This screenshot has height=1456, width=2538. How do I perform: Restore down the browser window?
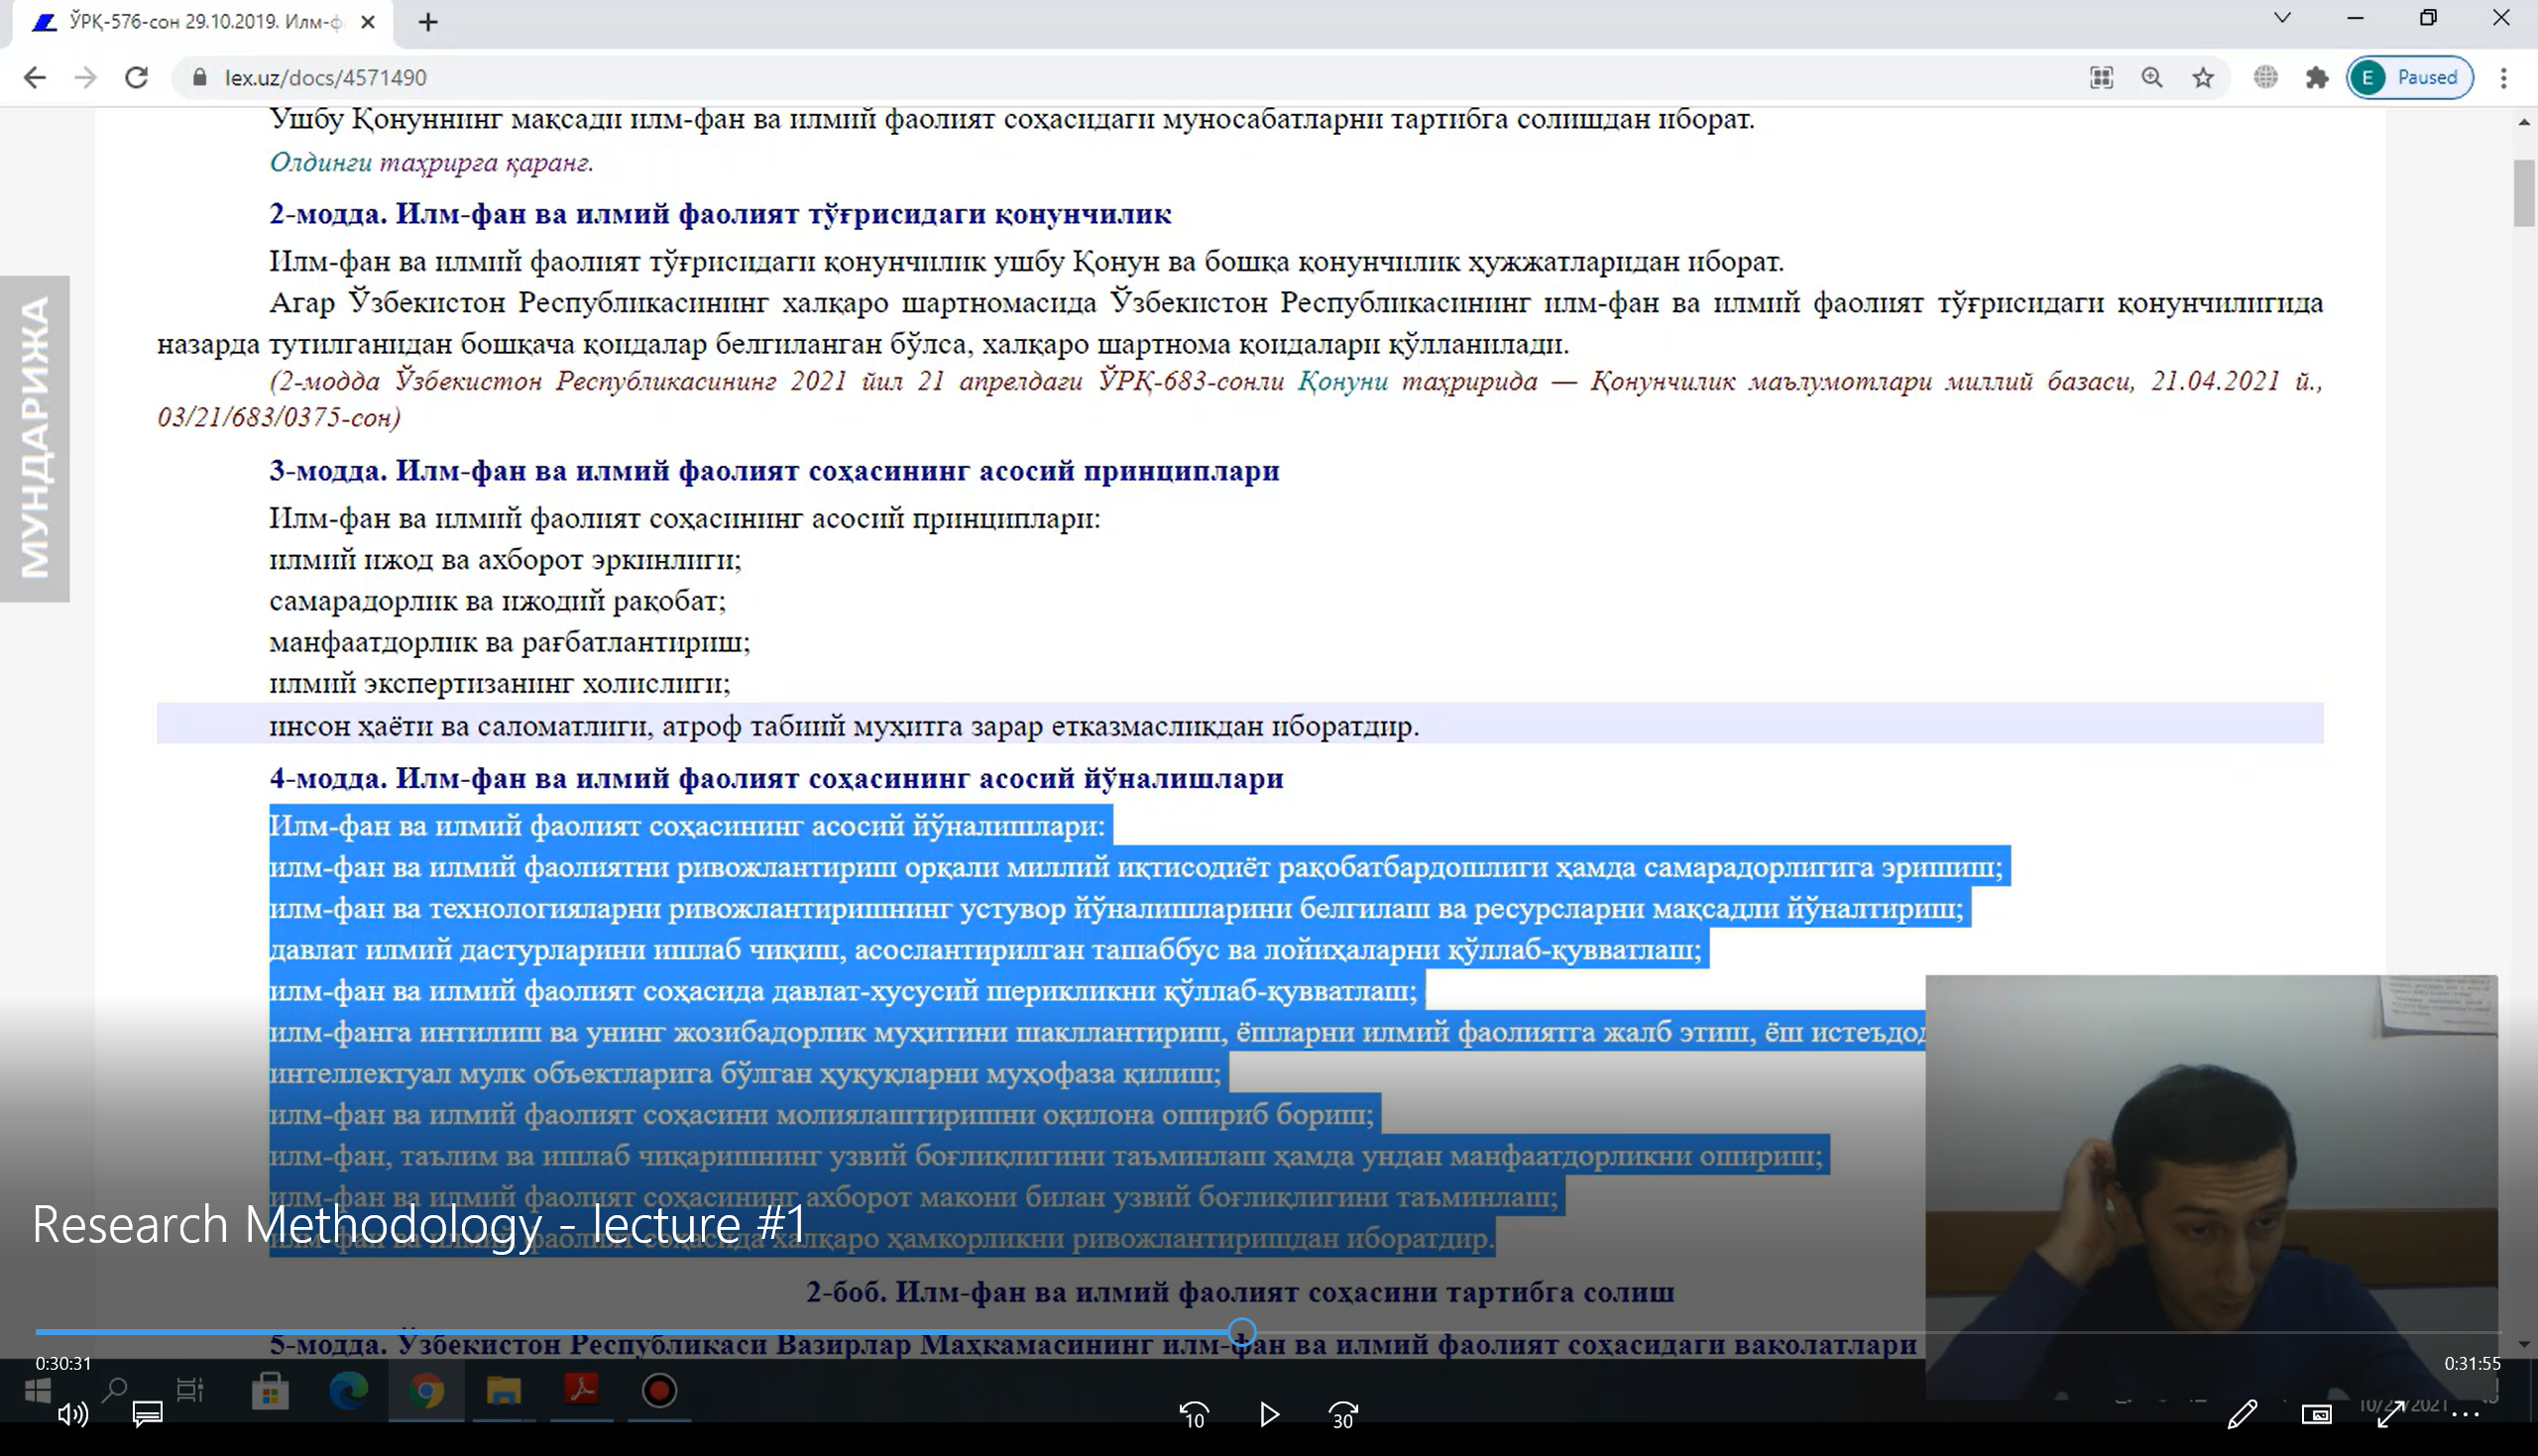[x=2428, y=18]
